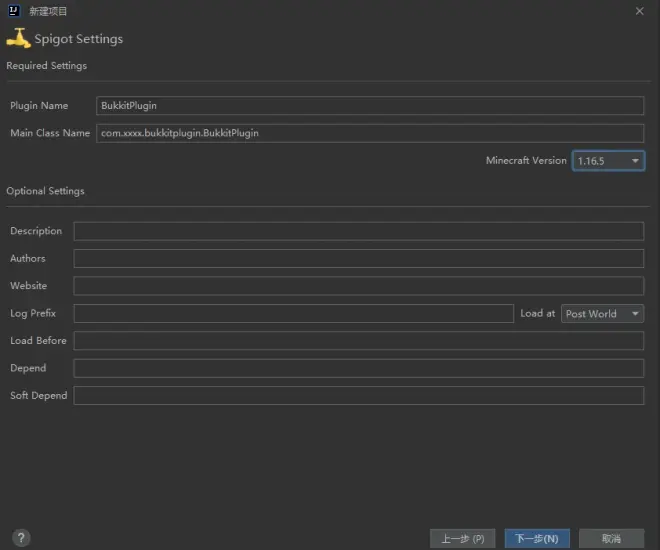Cancel with the 取消 button
660x550 pixels.
click(611, 539)
